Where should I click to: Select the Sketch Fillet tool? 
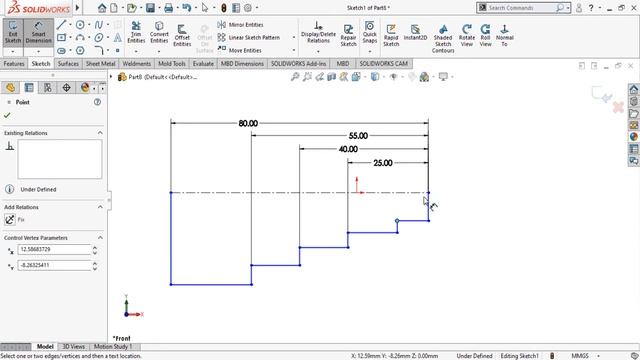pyautogui.click(x=99, y=50)
